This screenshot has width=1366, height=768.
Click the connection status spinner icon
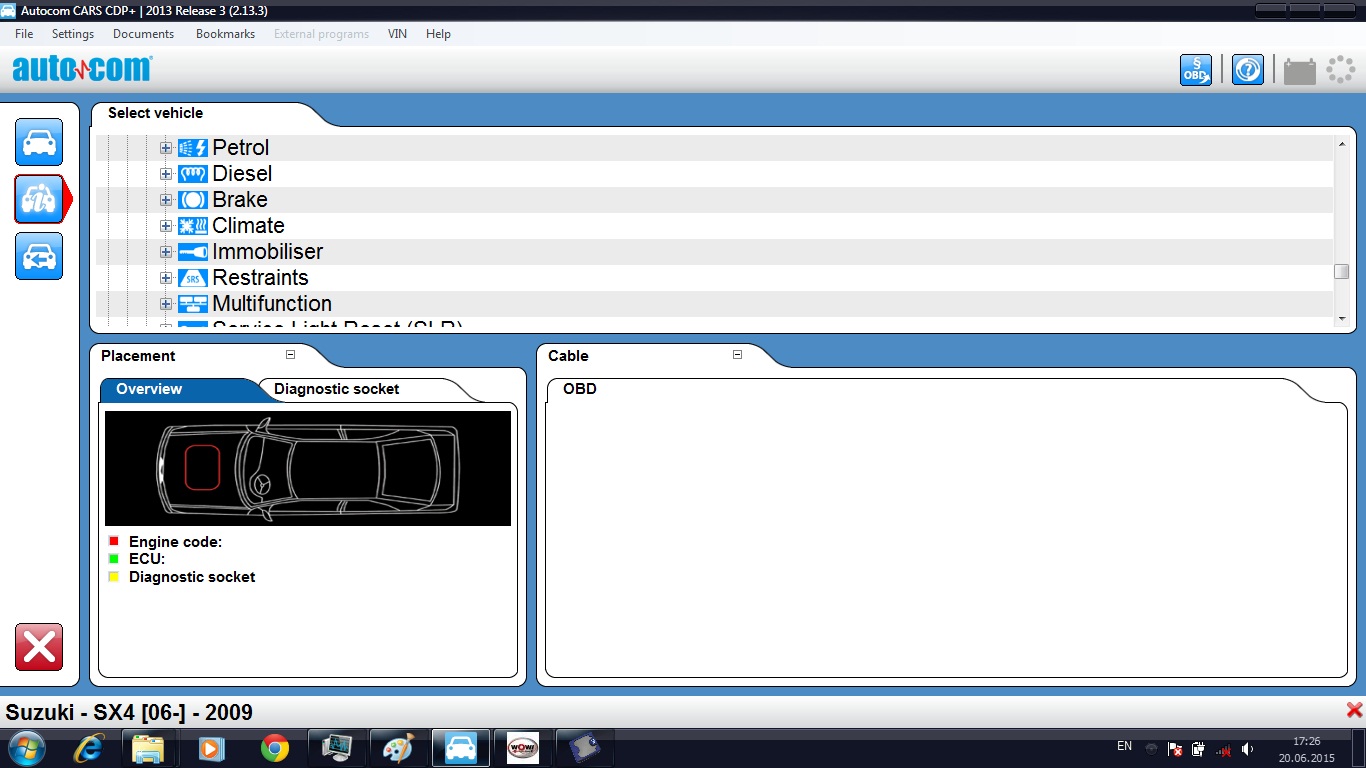(1340, 70)
